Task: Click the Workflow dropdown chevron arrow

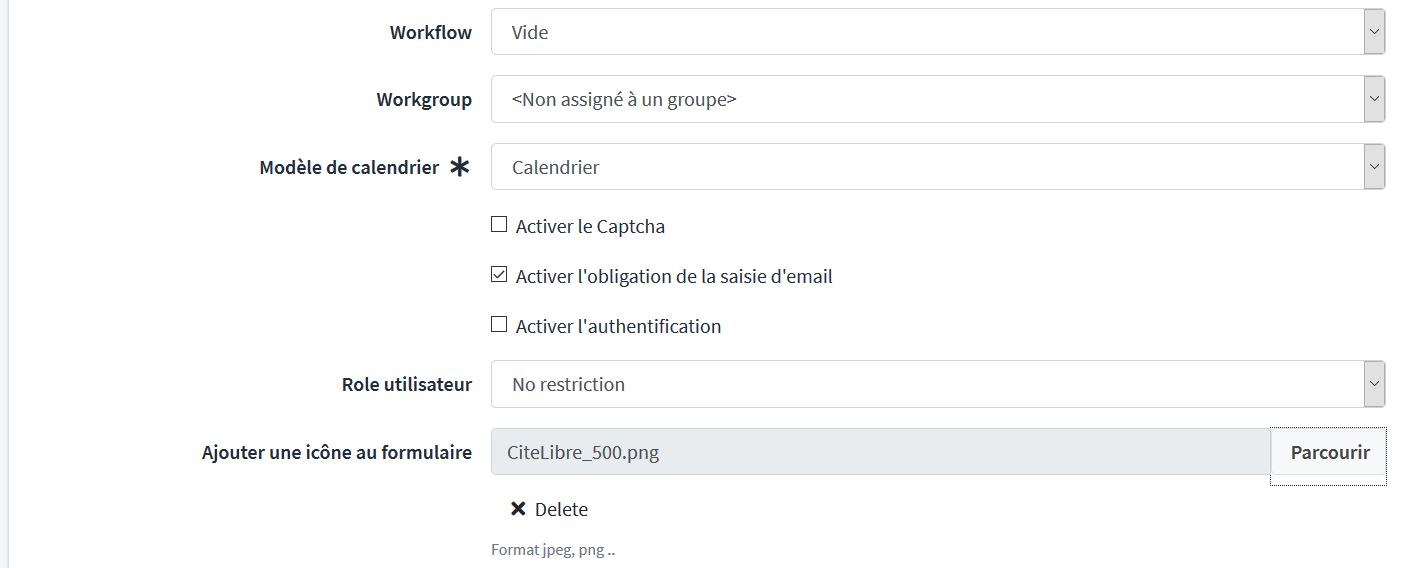Action: pos(1374,32)
